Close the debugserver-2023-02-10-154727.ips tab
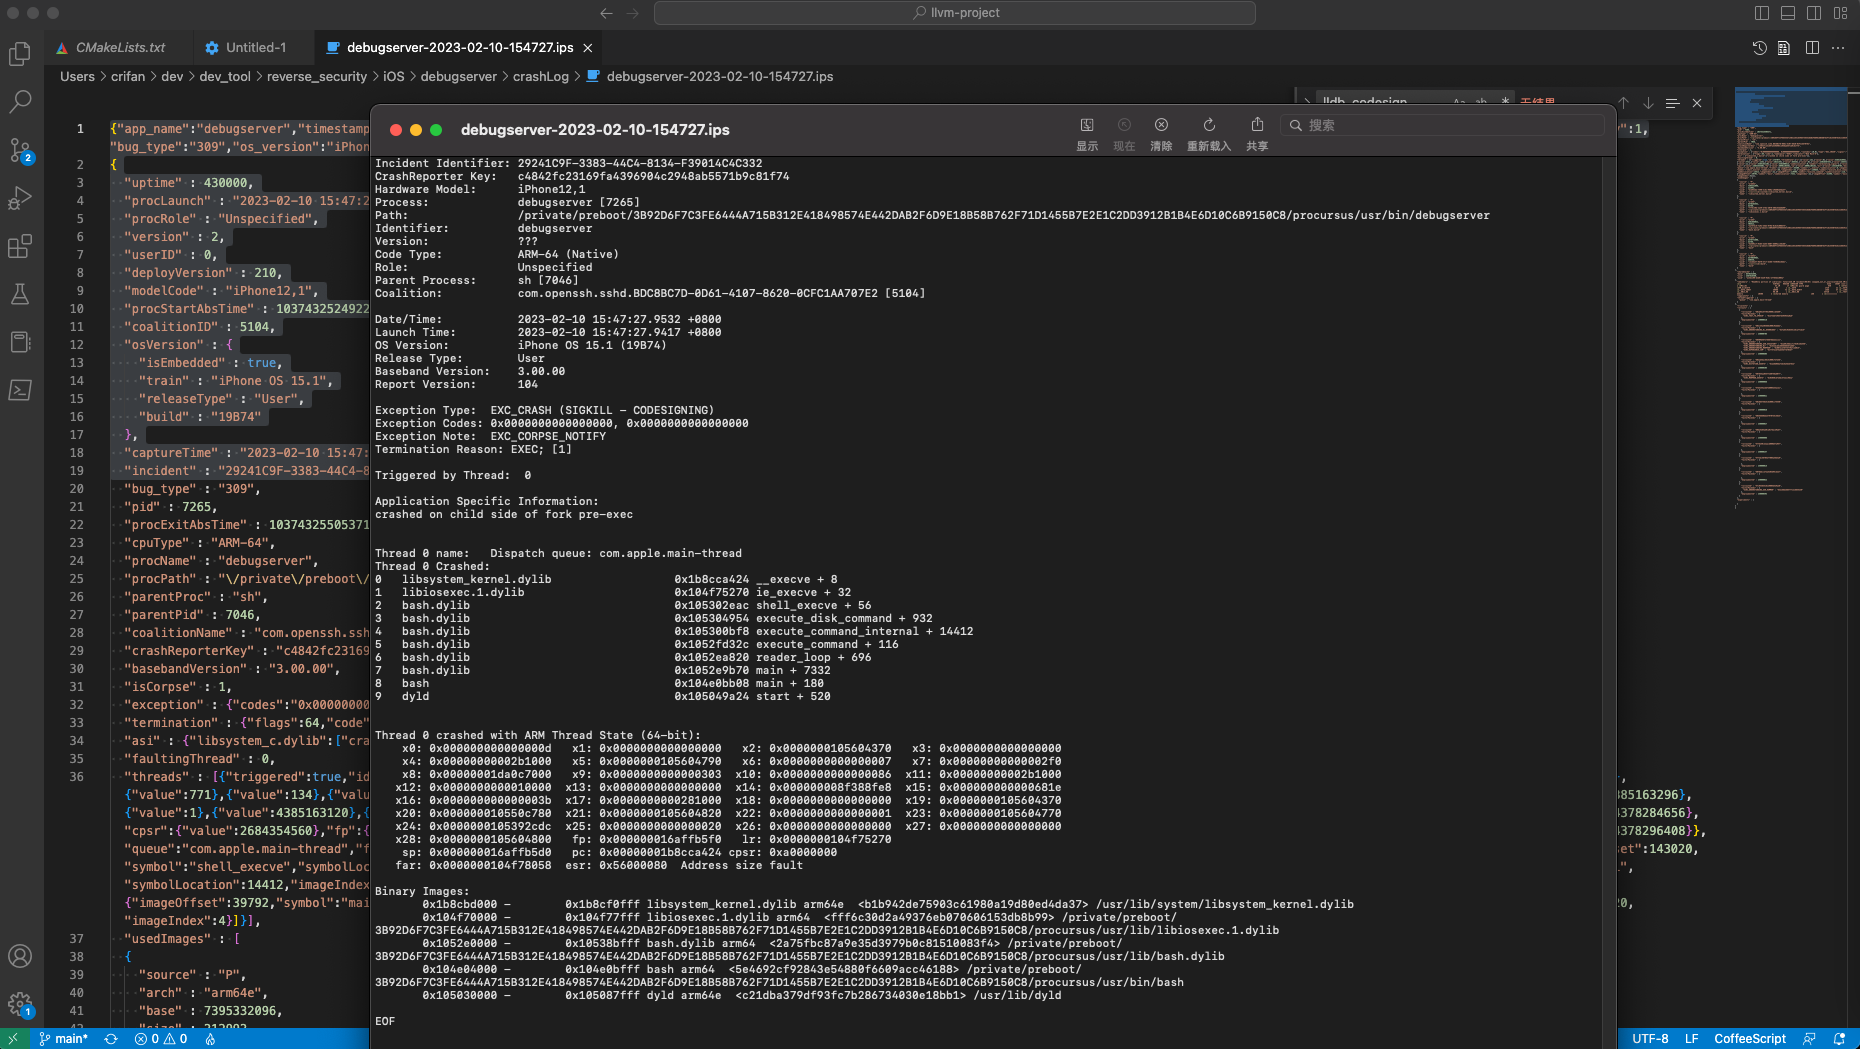Viewport: 1860px width, 1049px height. click(x=588, y=48)
